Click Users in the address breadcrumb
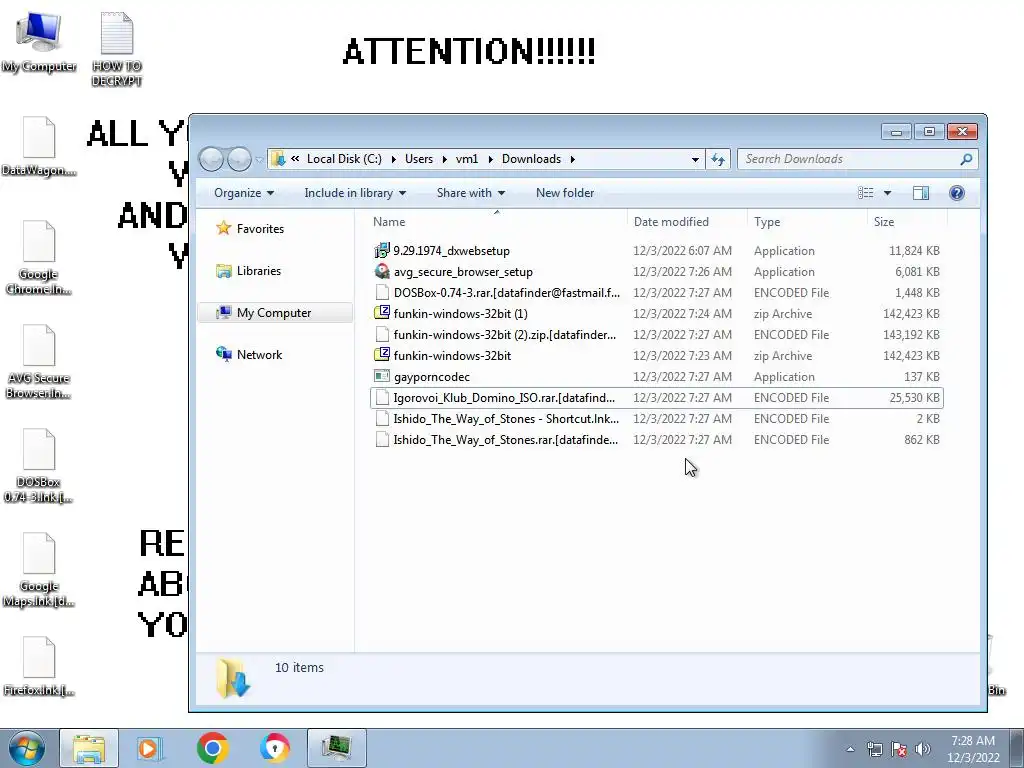This screenshot has width=1024, height=768. [419, 159]
